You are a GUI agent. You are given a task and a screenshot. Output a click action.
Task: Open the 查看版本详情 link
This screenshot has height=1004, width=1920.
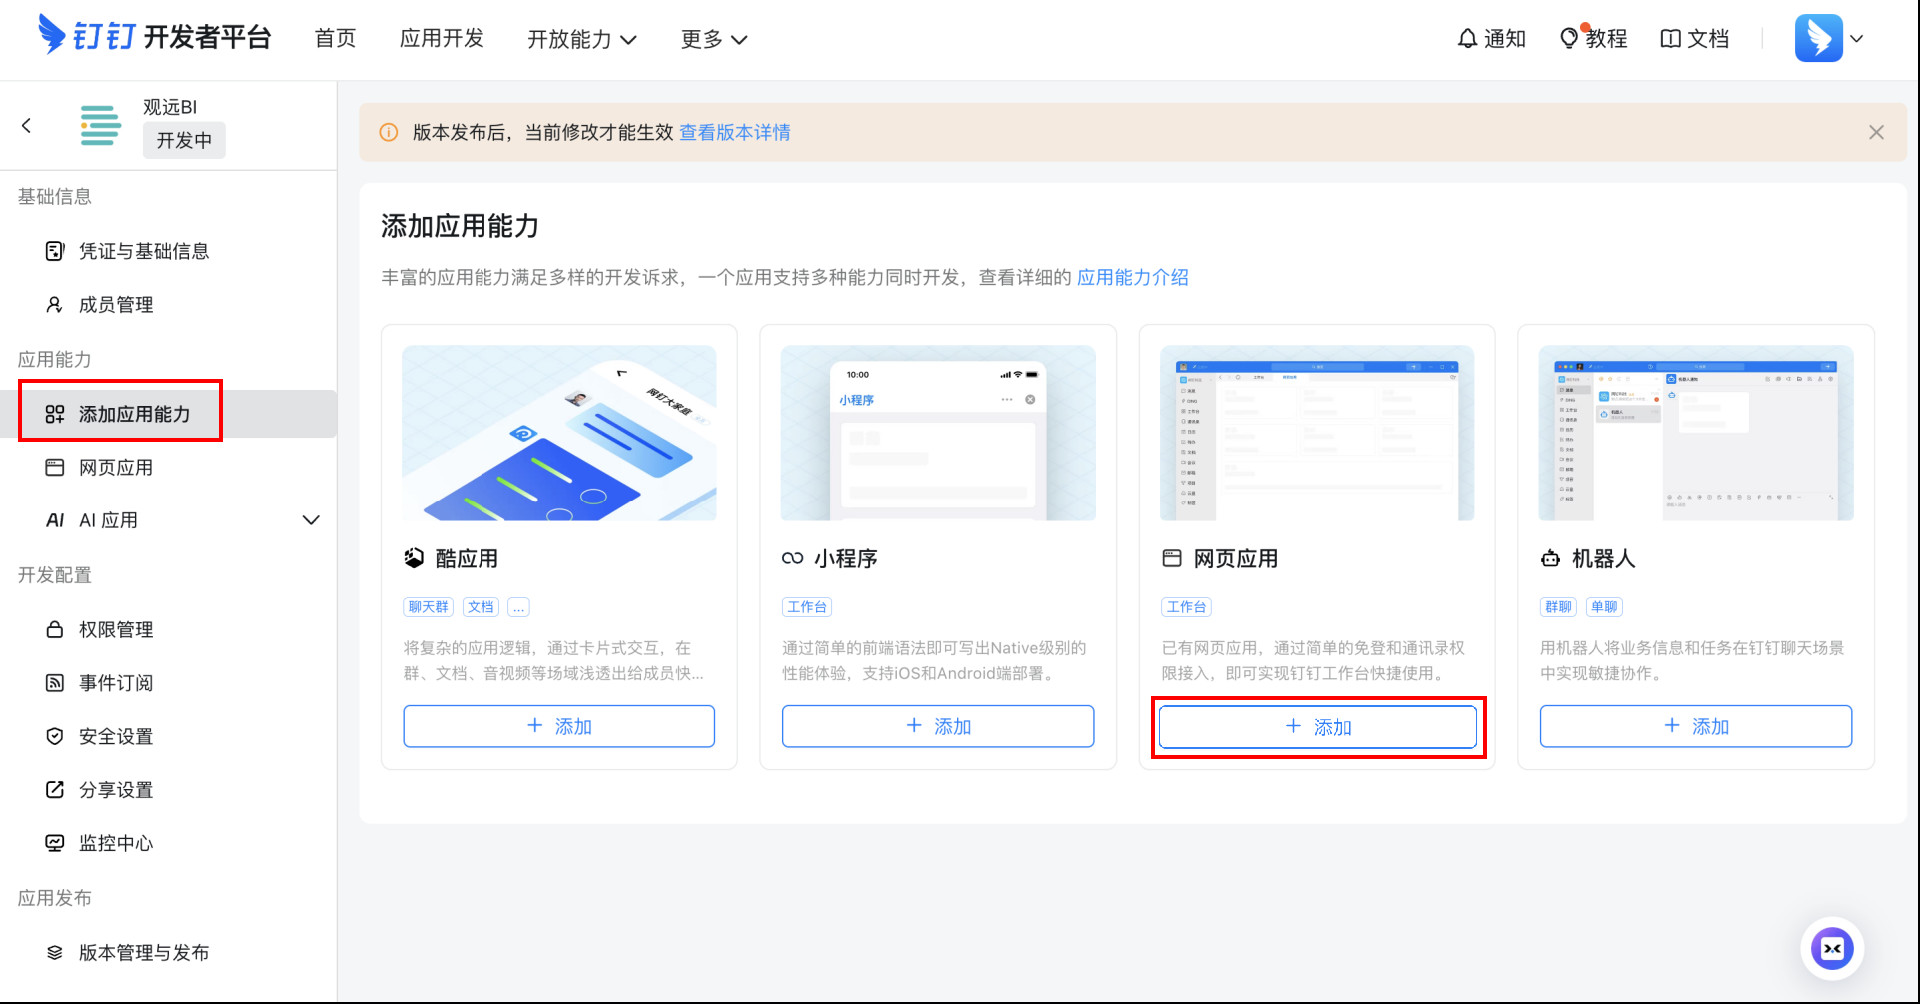point(734,133)
